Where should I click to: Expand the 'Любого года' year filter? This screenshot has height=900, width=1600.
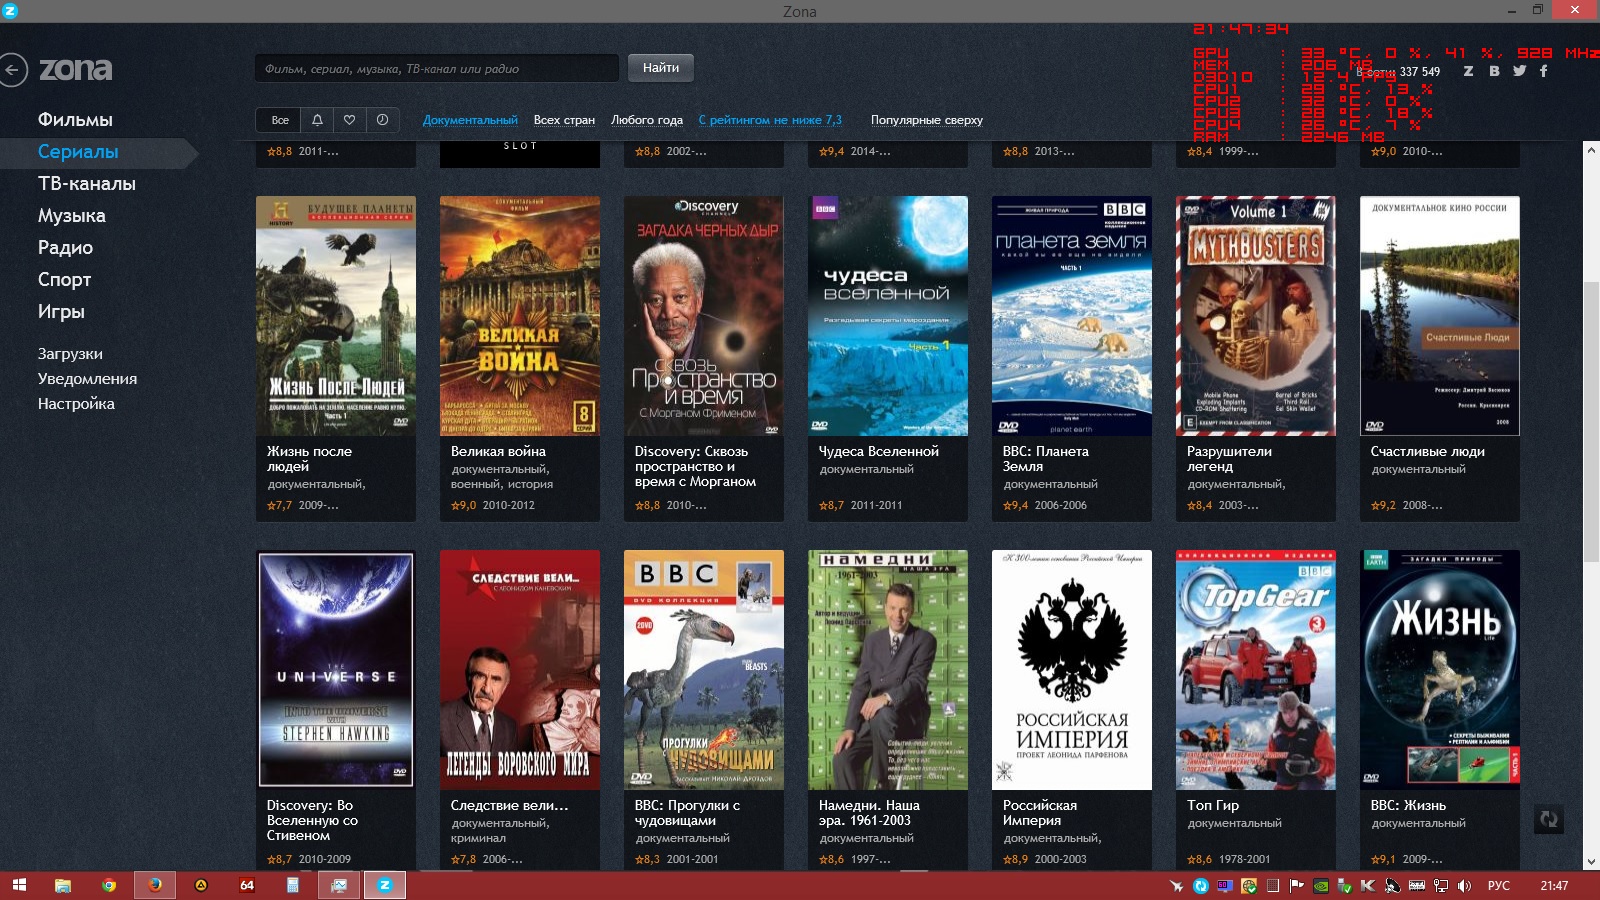[647, 120]
